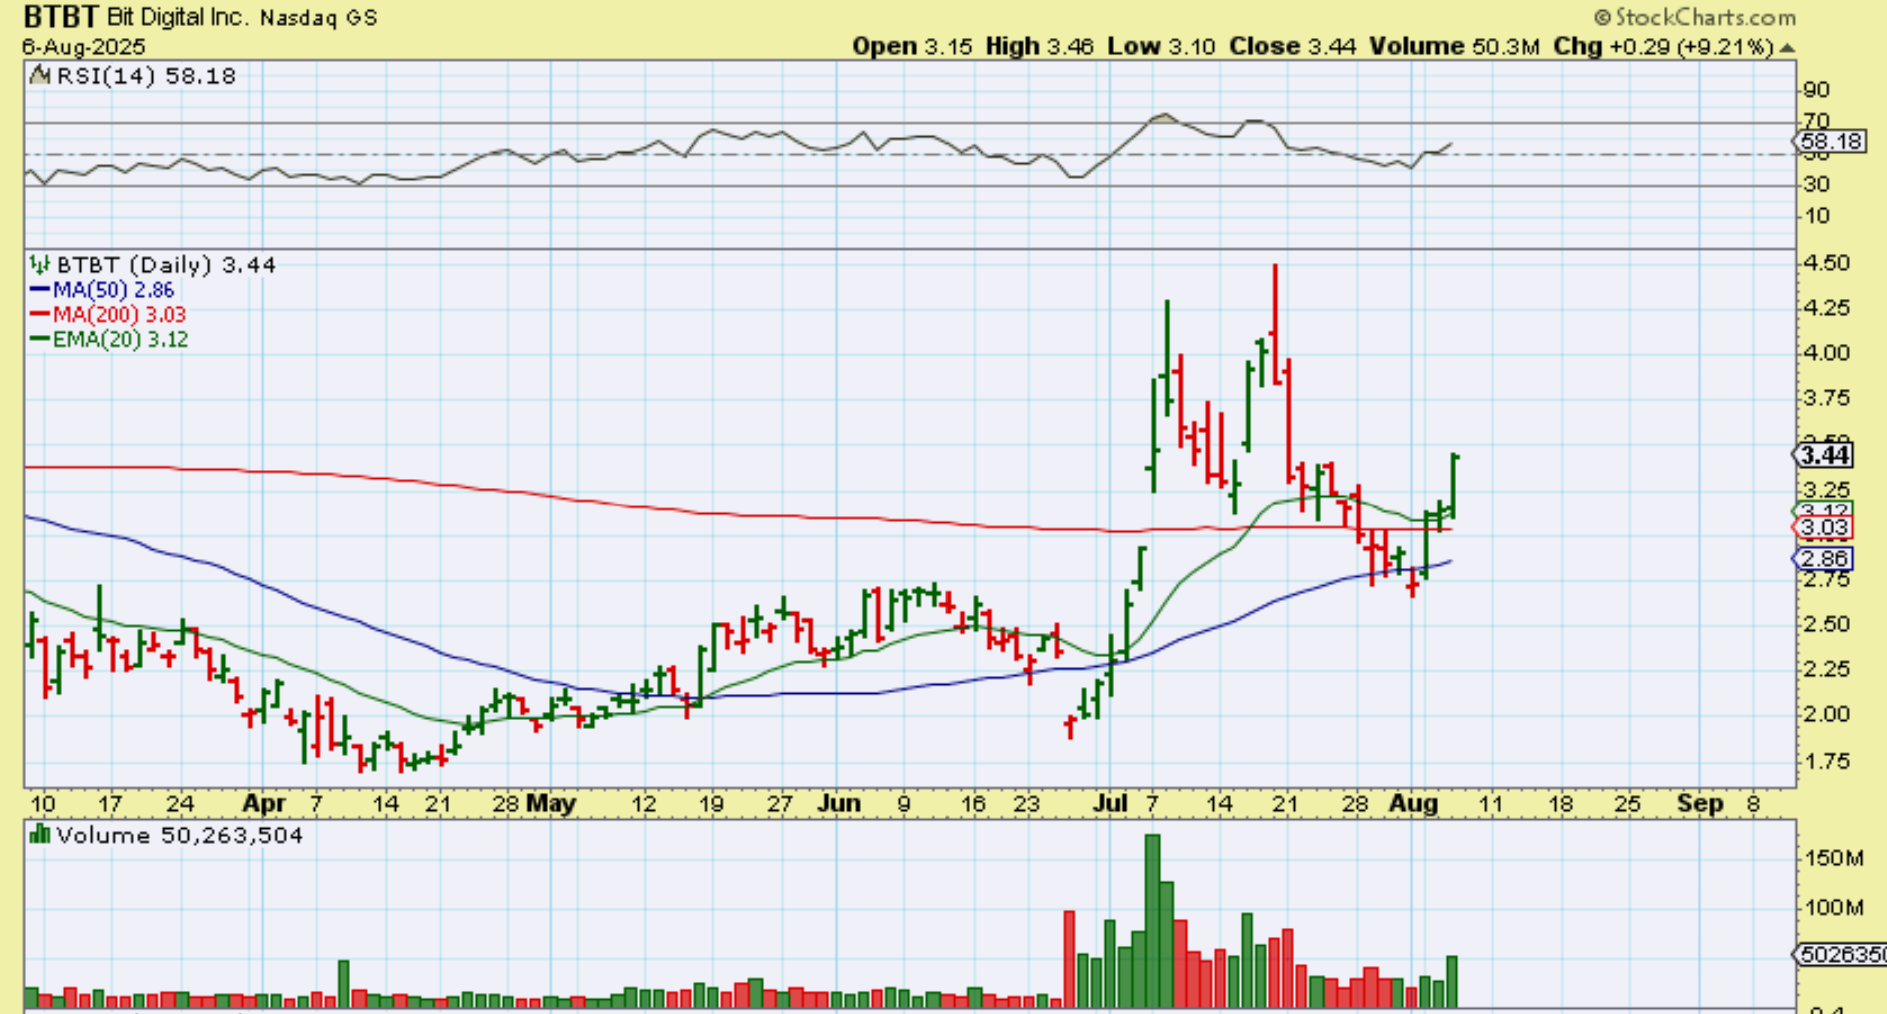Click the 150M volume axis label
1887x1014 pixels.
[x=1834, y=858]
